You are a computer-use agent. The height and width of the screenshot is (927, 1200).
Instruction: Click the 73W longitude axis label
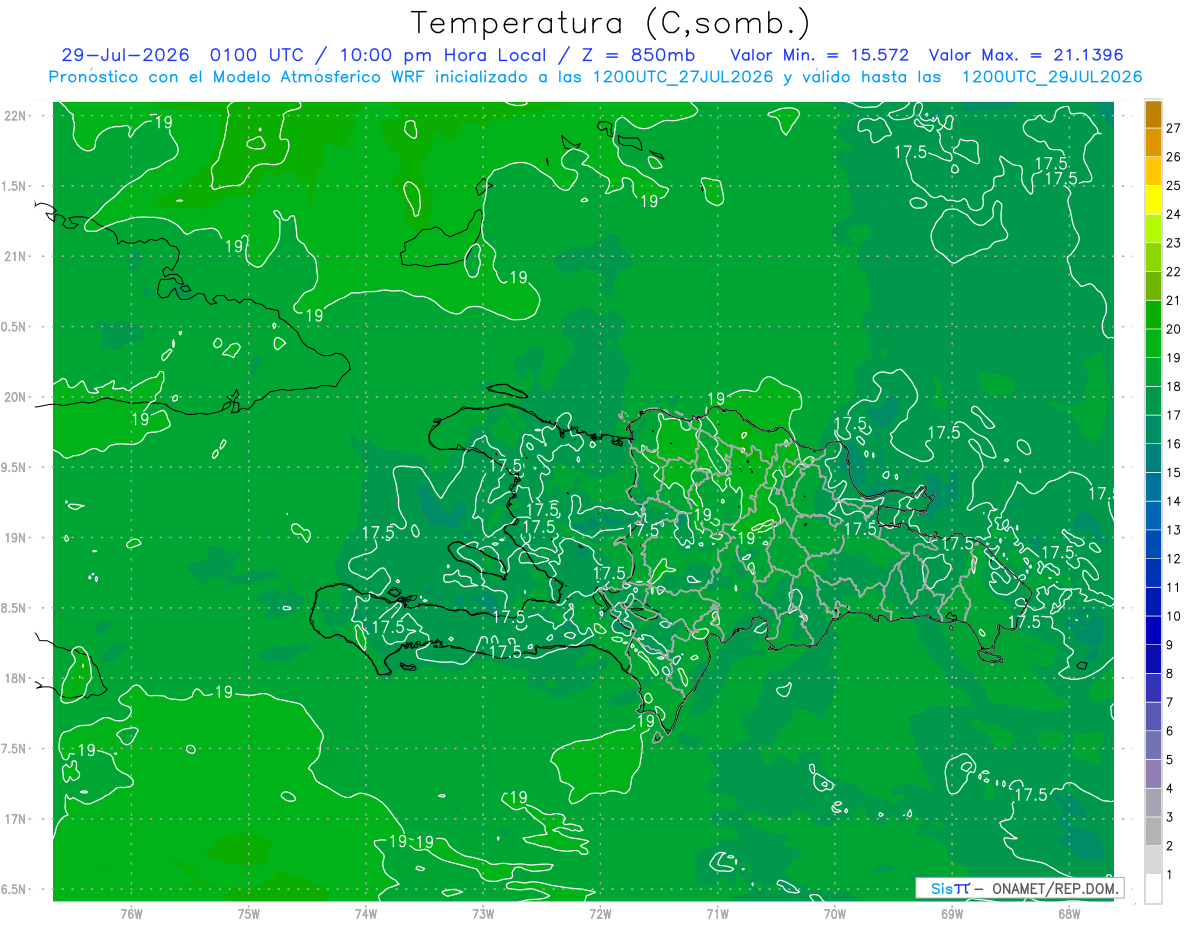click(x=483, y=913)
